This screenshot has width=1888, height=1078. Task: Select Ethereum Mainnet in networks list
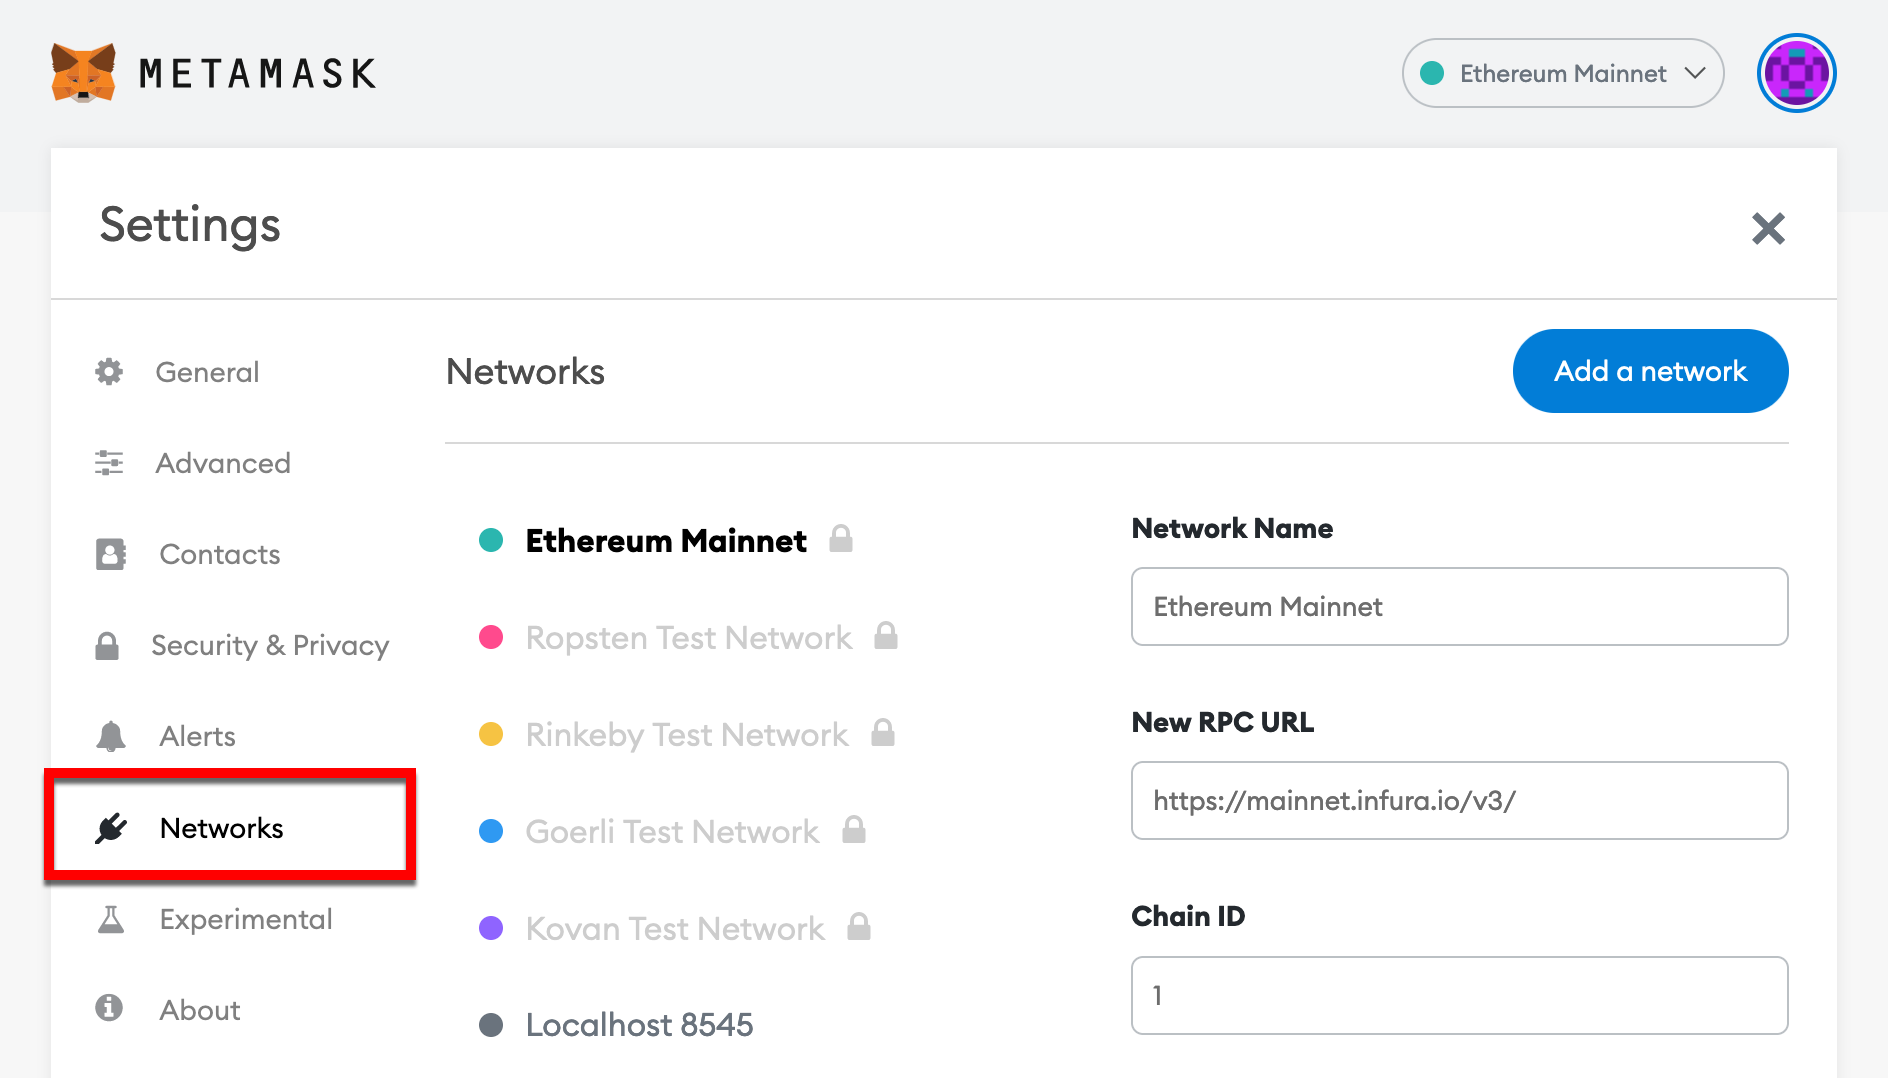tap(666, 541)
